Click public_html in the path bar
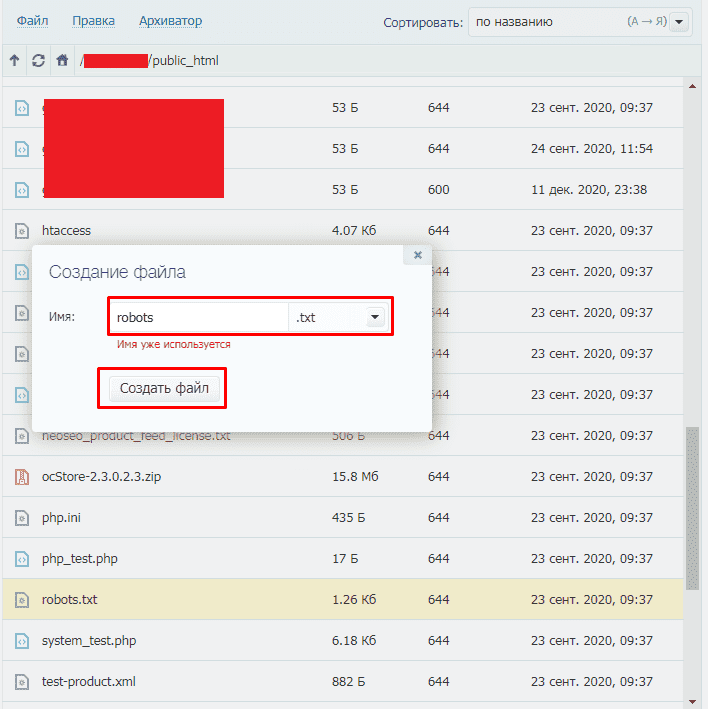This screenshot has height=709, width=708. point(185,61)
